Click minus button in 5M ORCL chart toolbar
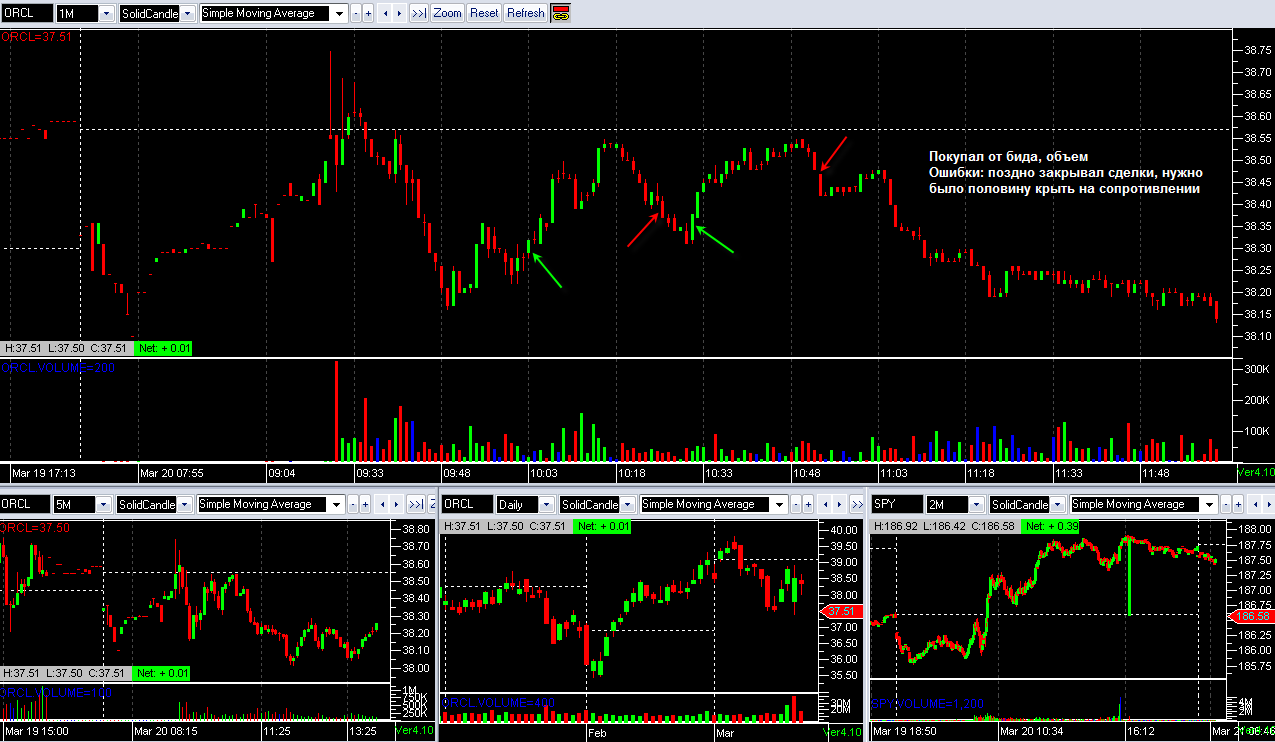The width and height of the screenshot is (1275, 742). pos(352,504)
